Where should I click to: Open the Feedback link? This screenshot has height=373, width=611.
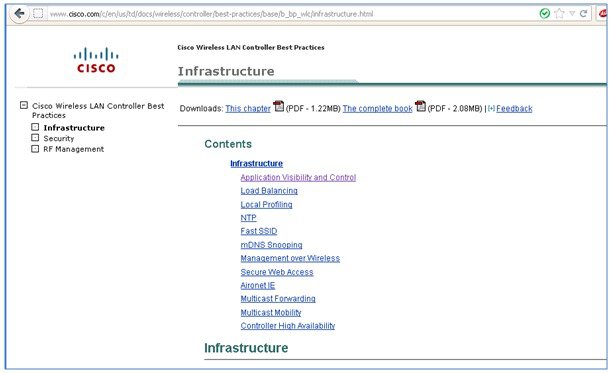(x=514, y=109)
